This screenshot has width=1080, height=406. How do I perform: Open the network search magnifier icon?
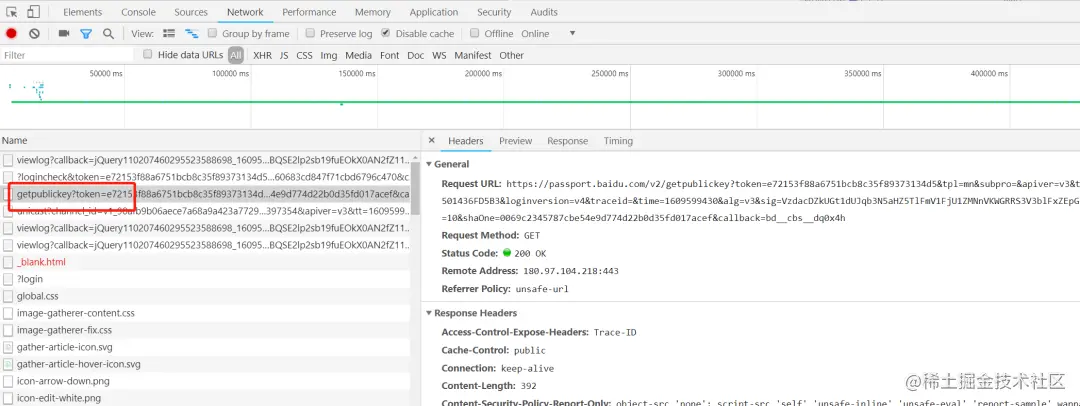coord(108,33)
